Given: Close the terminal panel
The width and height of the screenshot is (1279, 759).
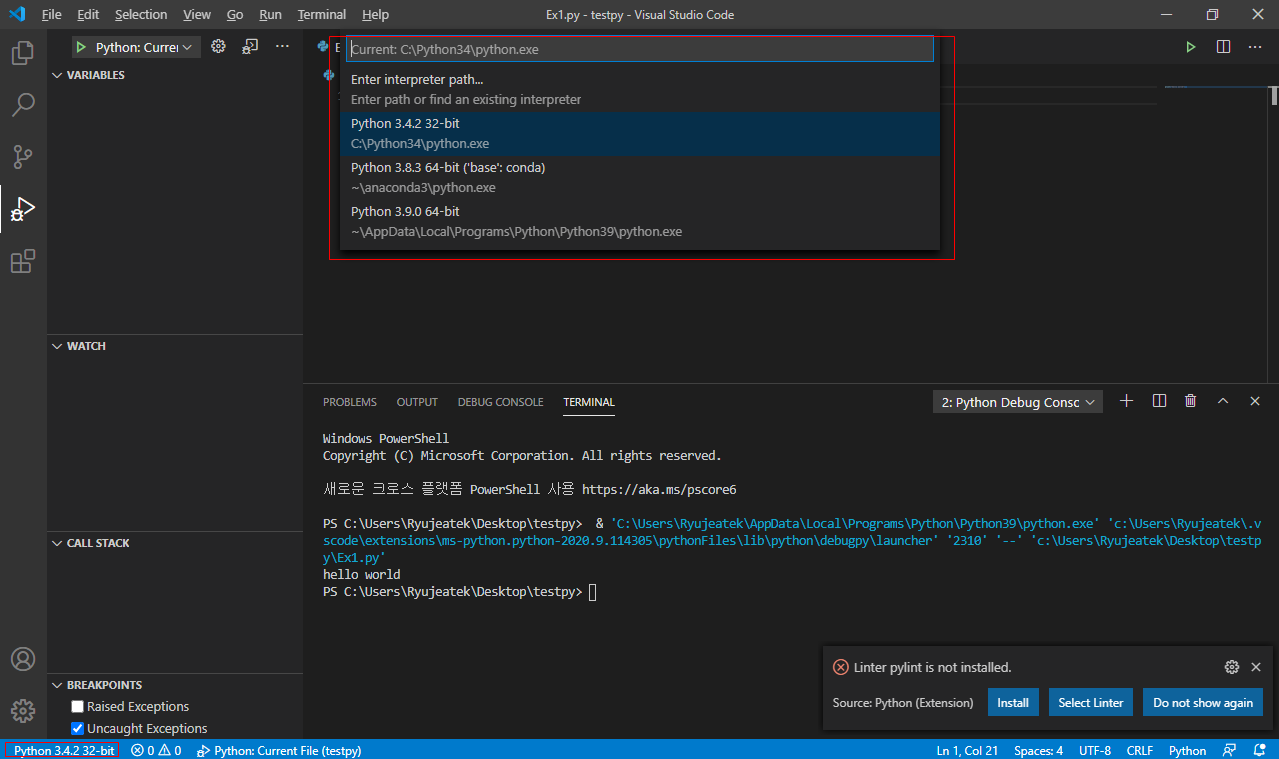Looking at the screenshot, I should click(1255, 401).
